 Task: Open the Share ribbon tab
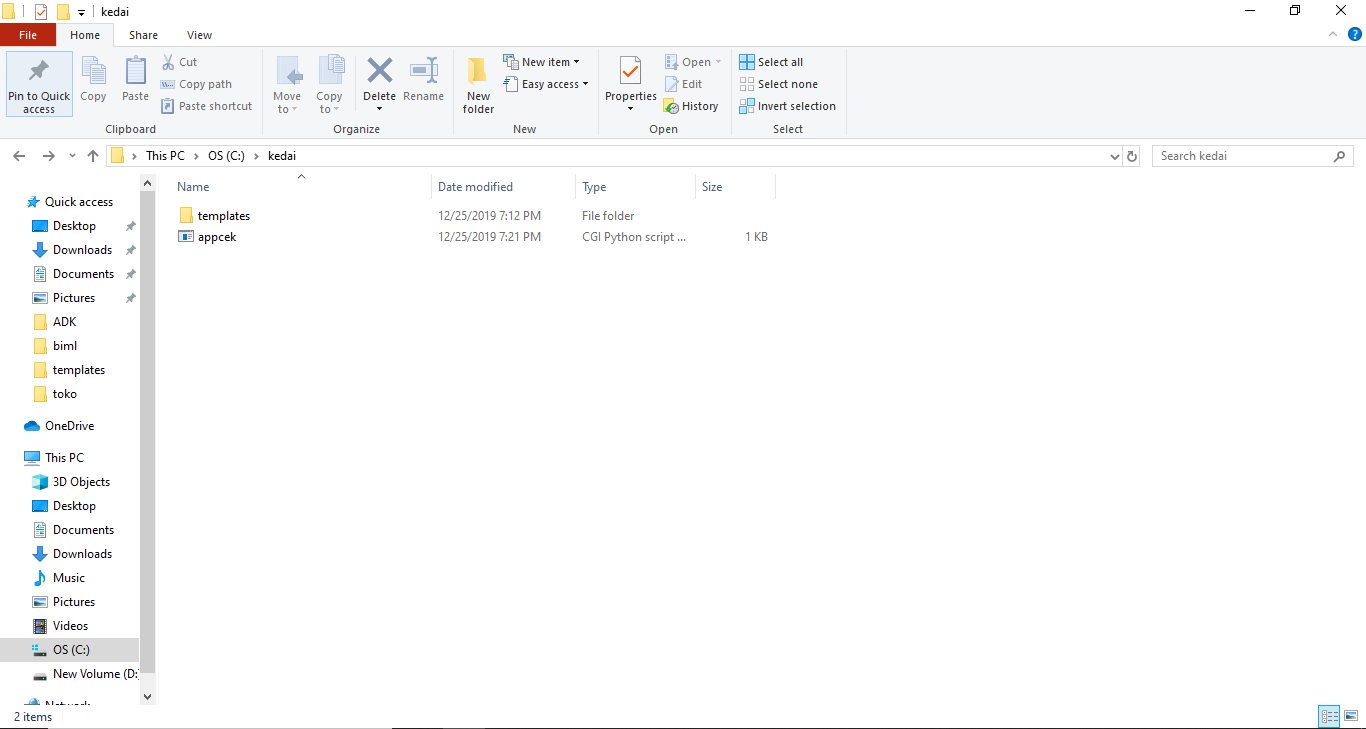tap(143, 34)
